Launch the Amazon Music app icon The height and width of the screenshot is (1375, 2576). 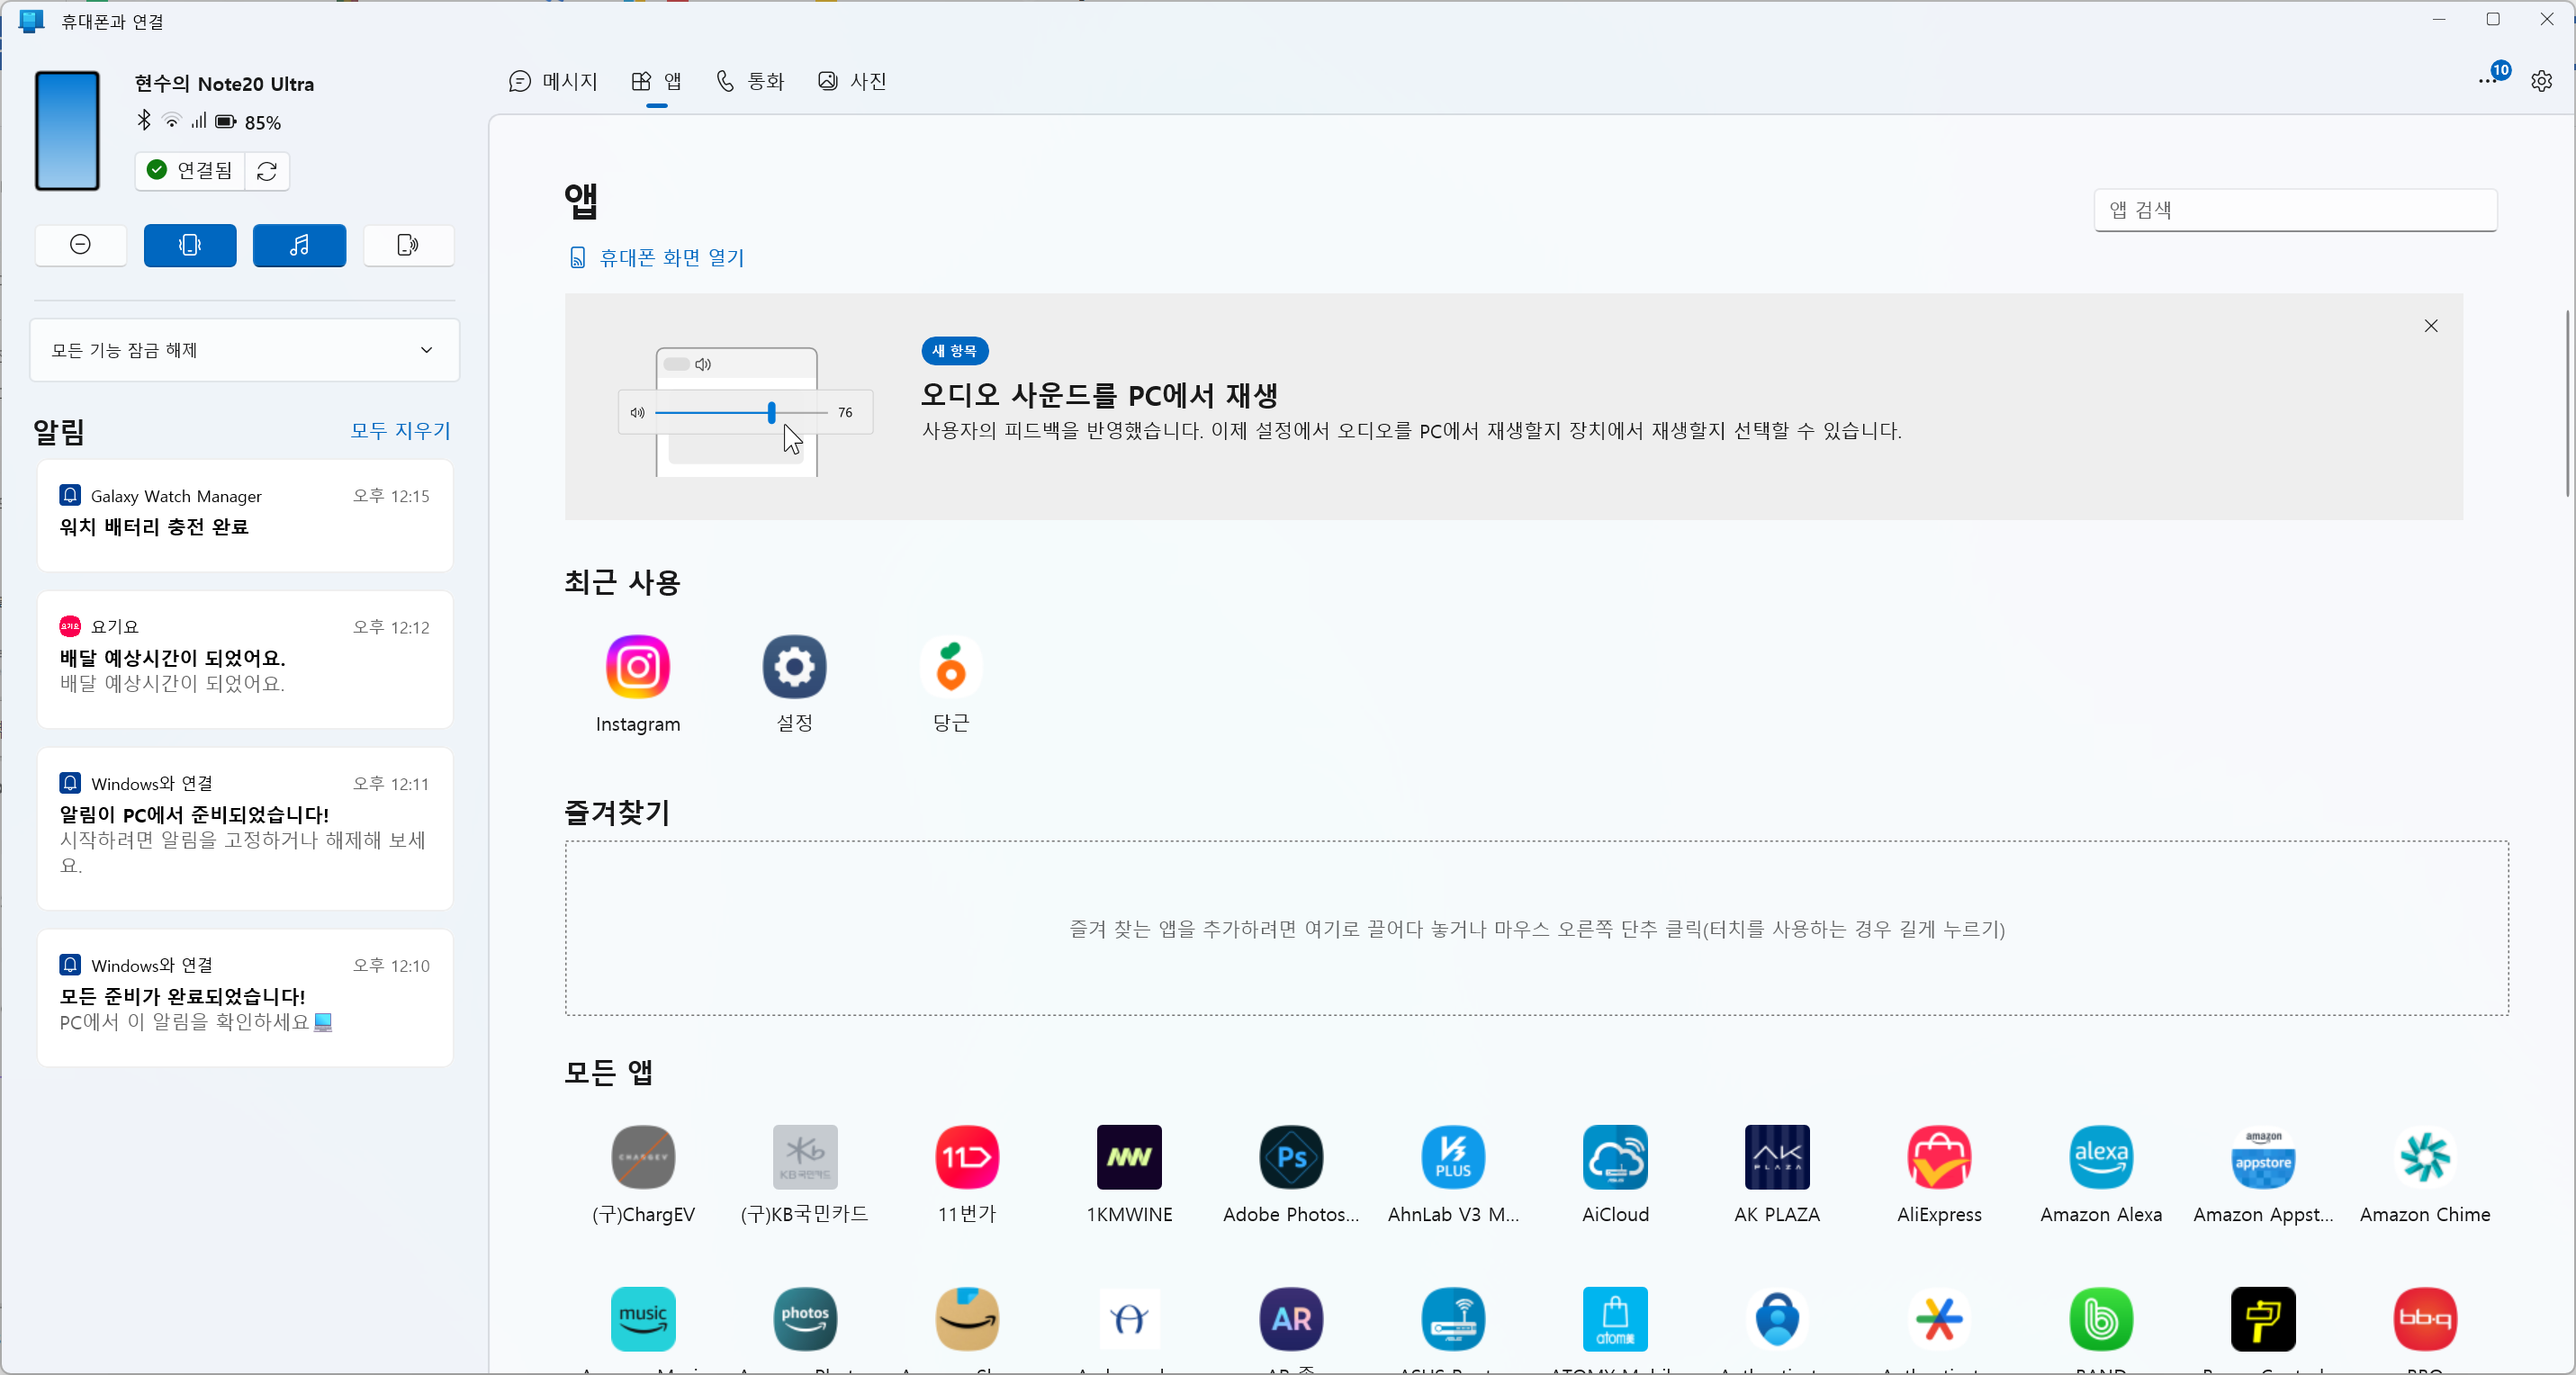643,1319
